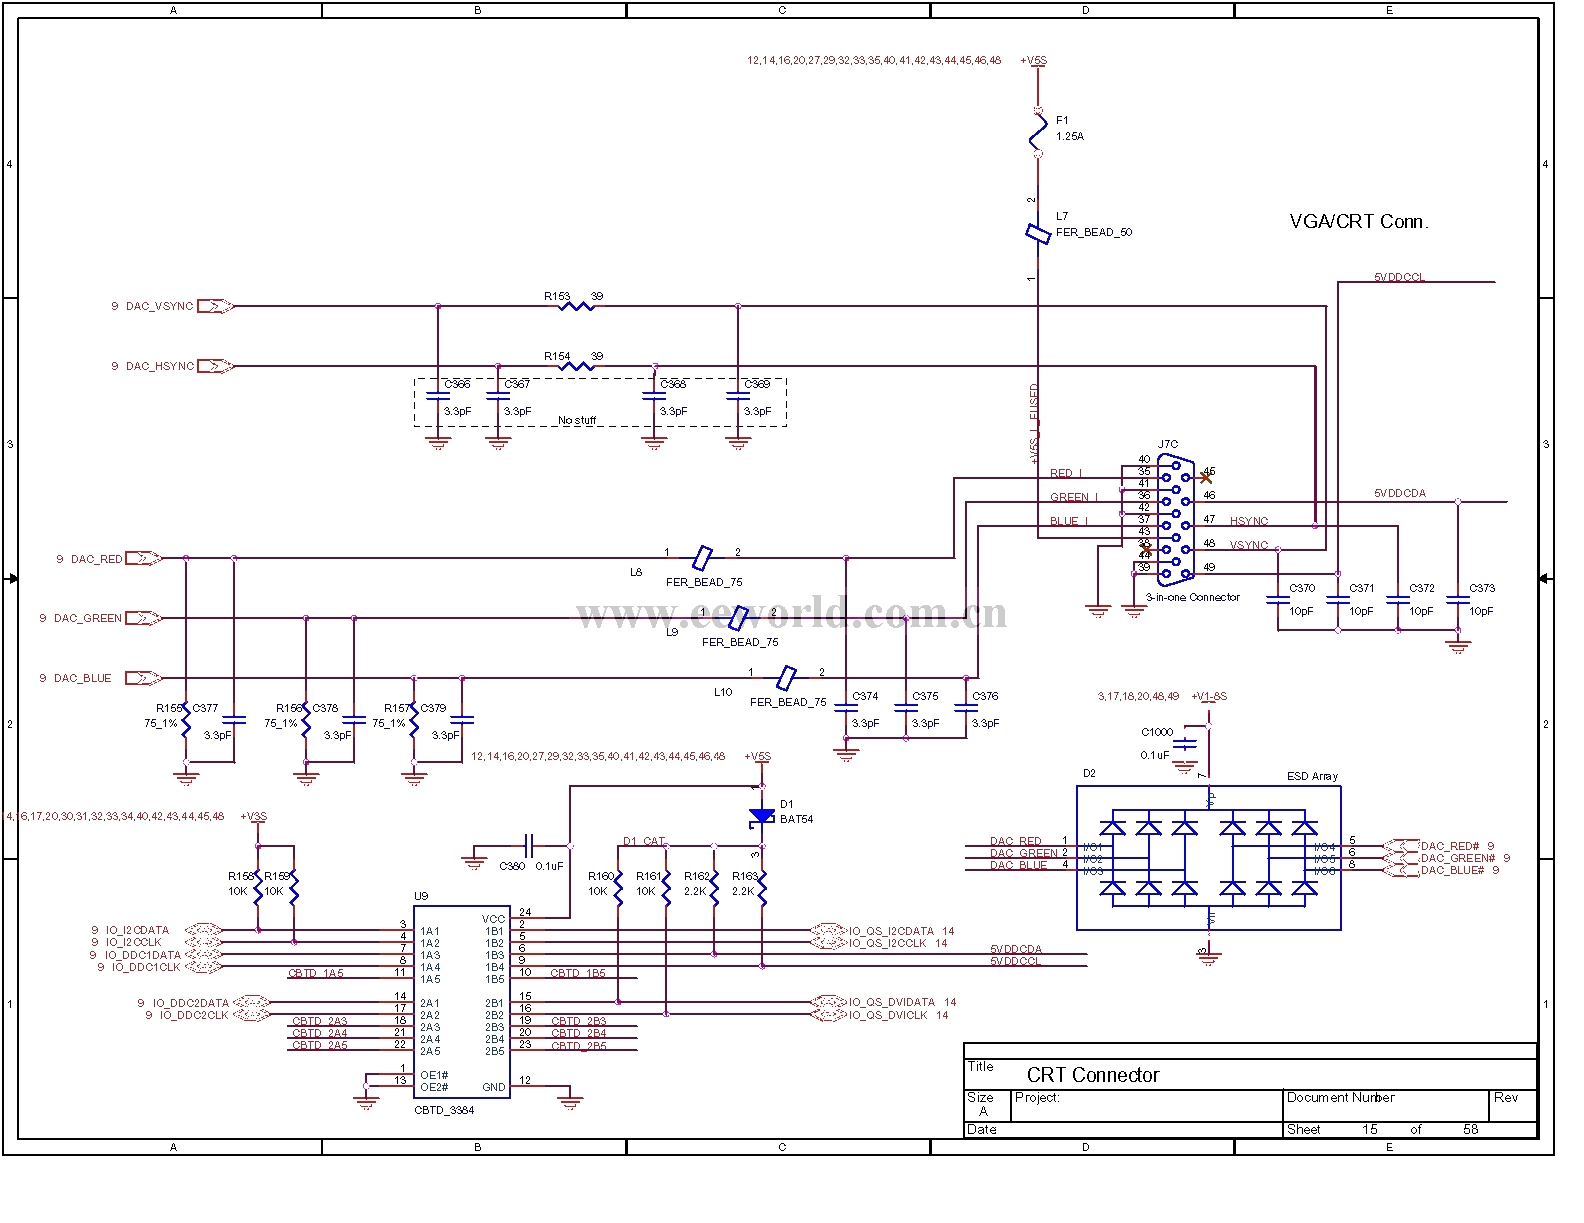Click the L7 FER_BEAD_50 ferrite bead symbol

pos(1038,234)
